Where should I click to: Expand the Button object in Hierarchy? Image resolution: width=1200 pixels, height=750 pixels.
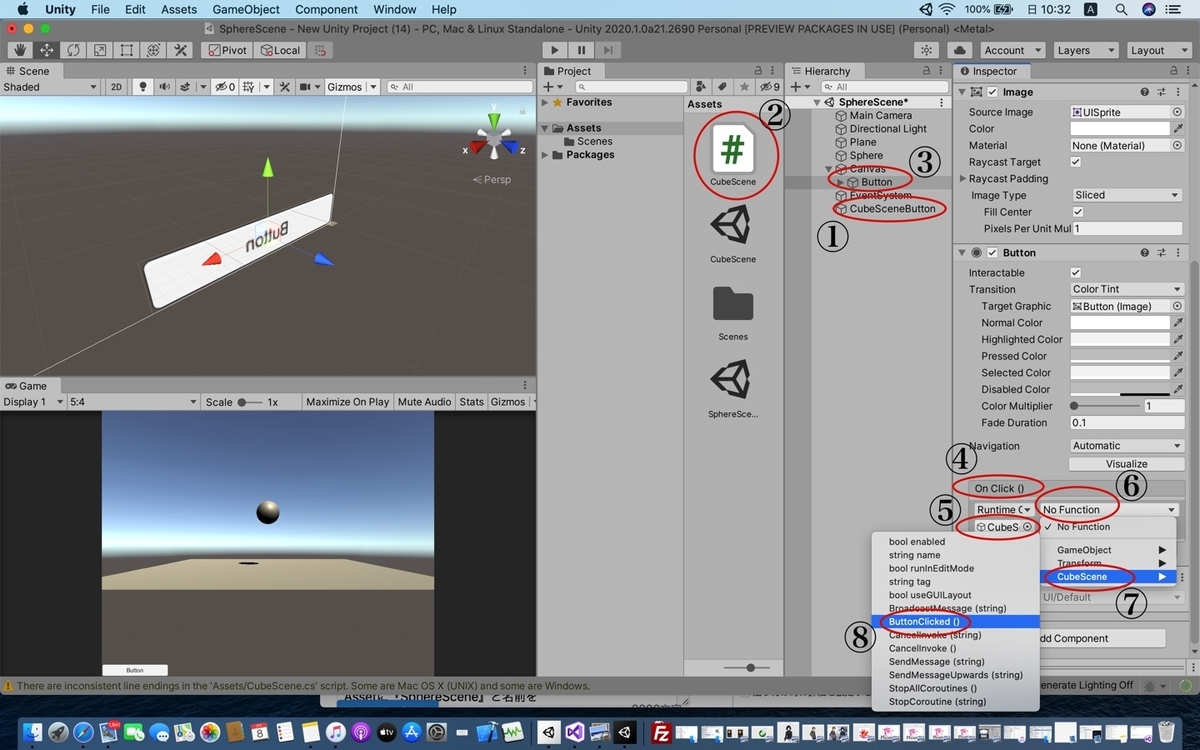click(840, 182)
